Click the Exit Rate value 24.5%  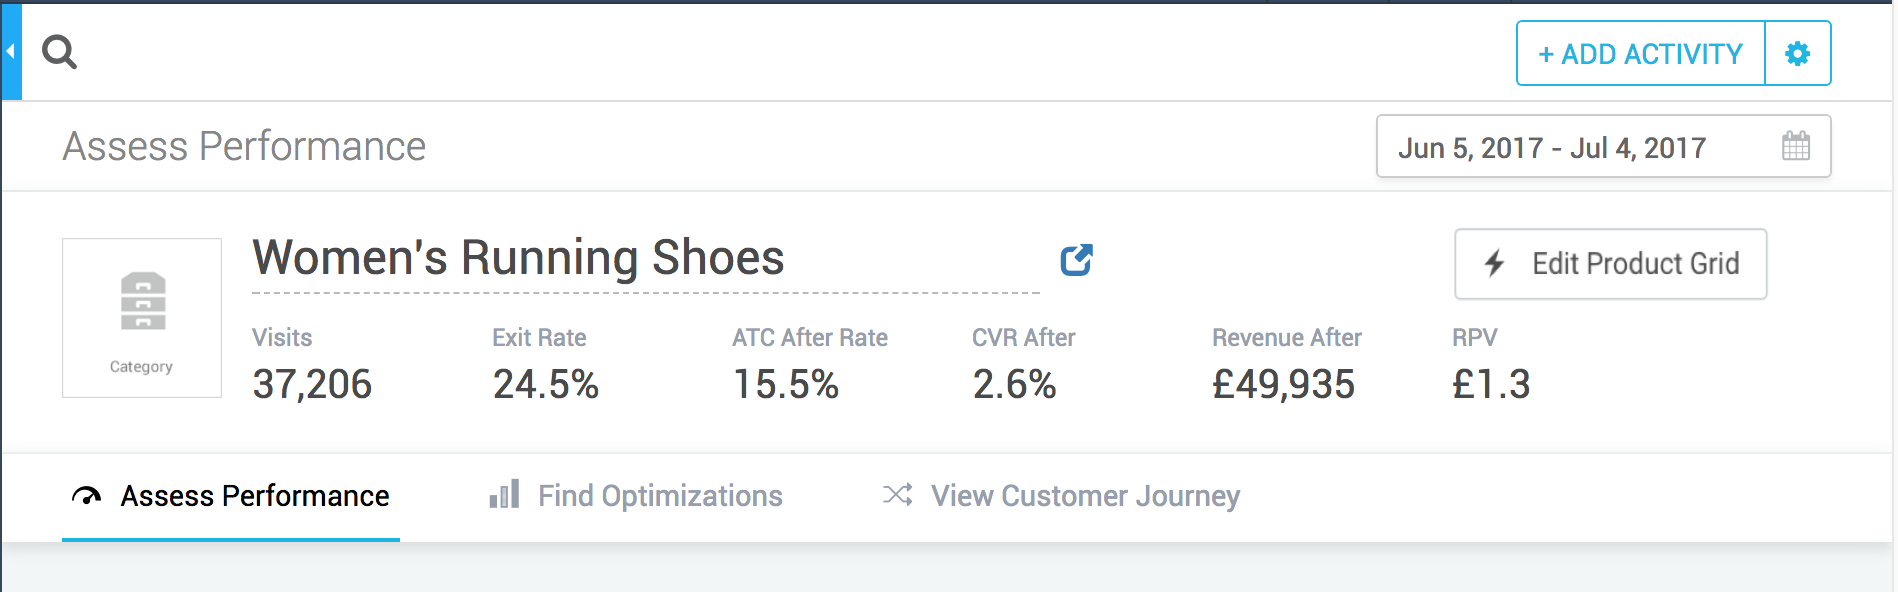pyautogui.click(x=546, y=384)
